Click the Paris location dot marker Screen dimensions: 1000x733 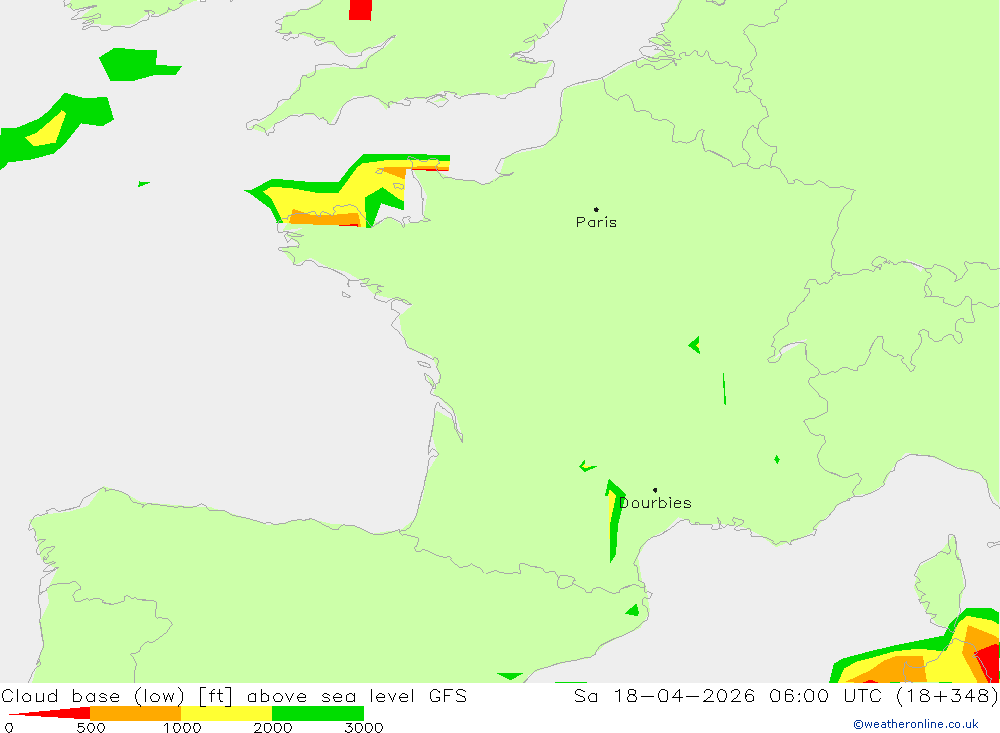(596, 209)
